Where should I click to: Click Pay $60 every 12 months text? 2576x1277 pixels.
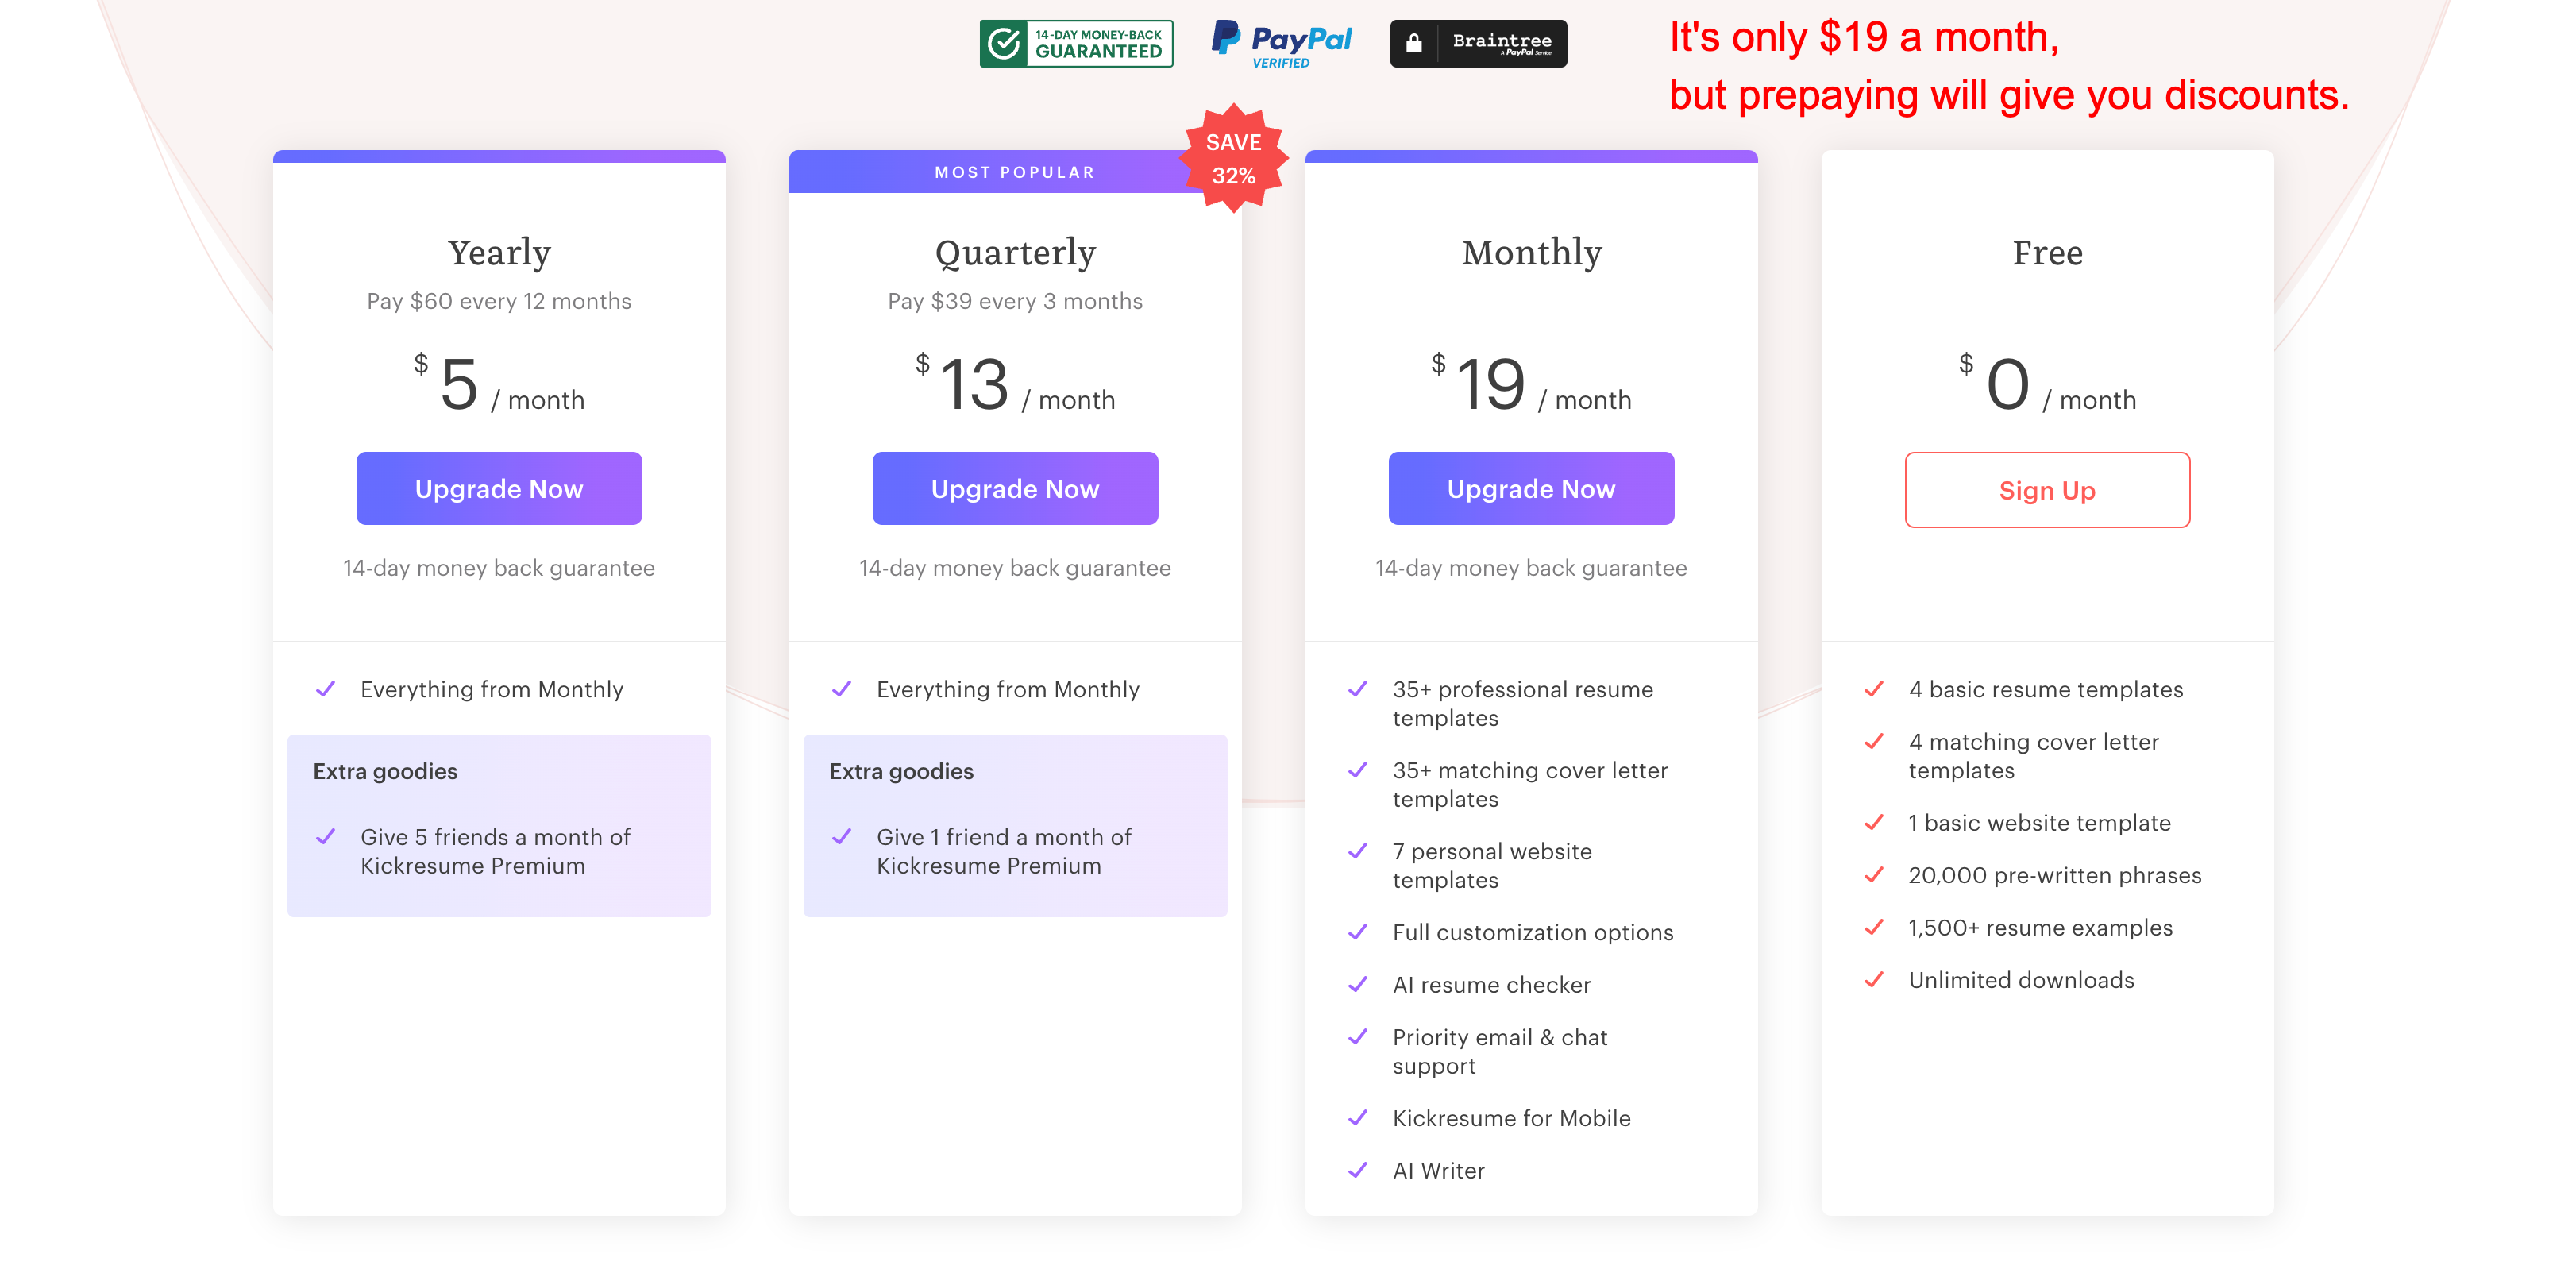tap(499, 301)
